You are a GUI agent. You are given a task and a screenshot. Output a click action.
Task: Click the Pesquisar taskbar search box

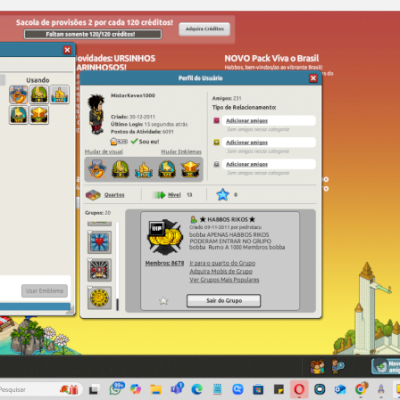(x=40, y=389)
